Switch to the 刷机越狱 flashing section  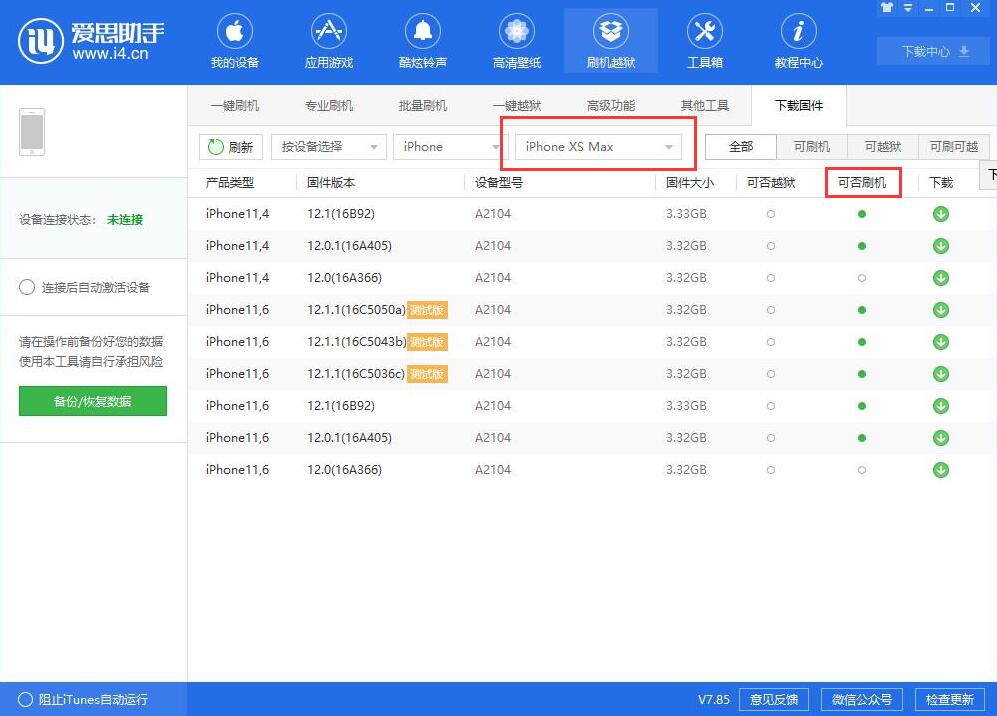610,40
